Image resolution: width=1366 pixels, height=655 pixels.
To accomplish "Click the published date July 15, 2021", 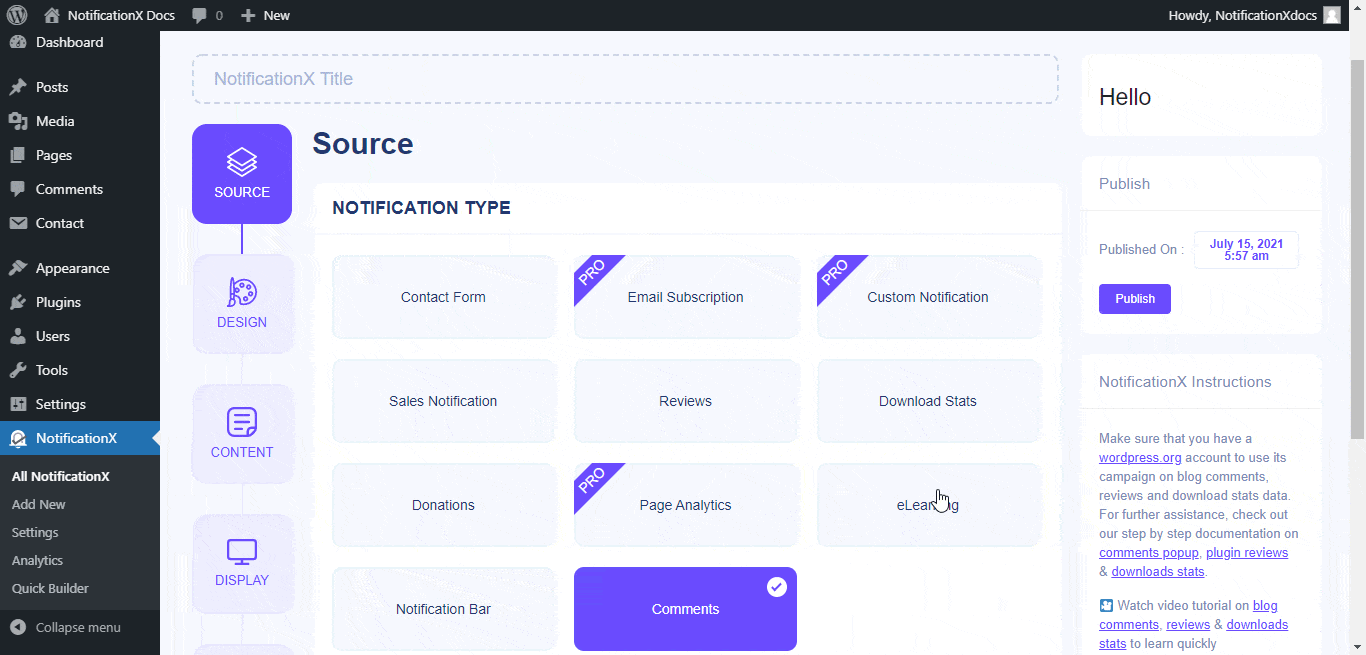I will point(1246,250).
